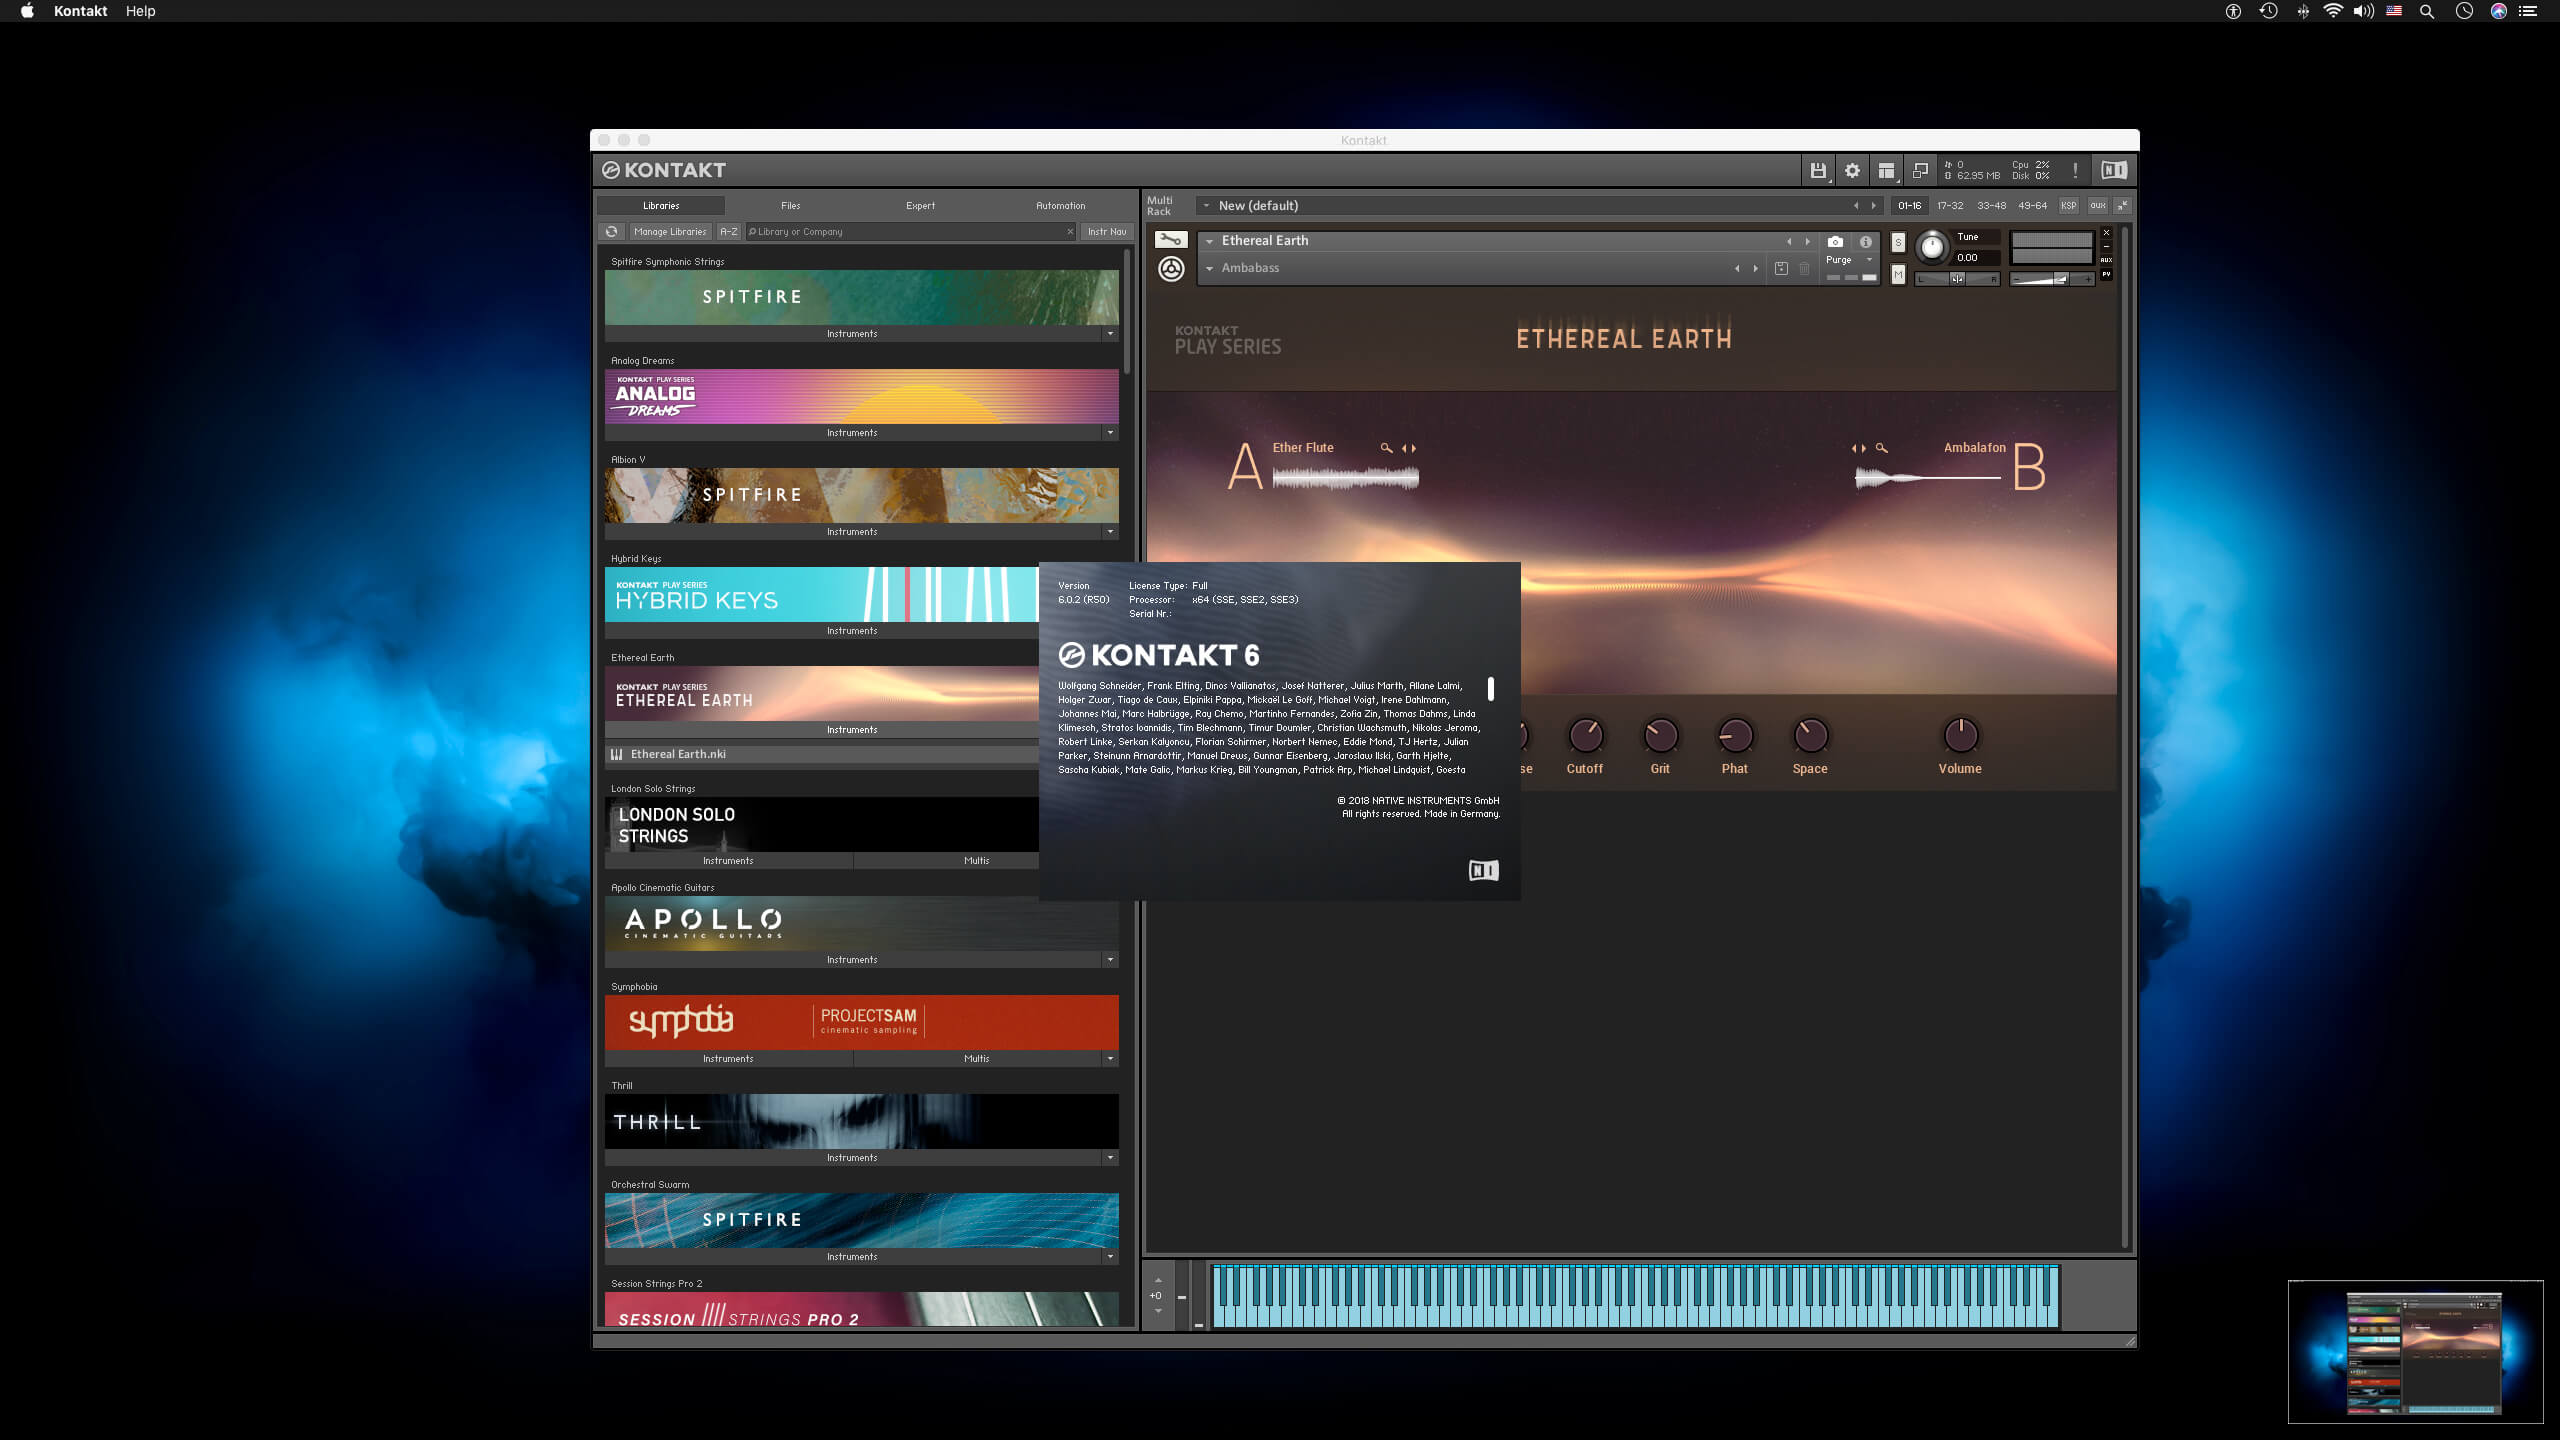Solo the Ethereal Earth instrument
Screen dimensions: 2560x1440
point(1898,243)
